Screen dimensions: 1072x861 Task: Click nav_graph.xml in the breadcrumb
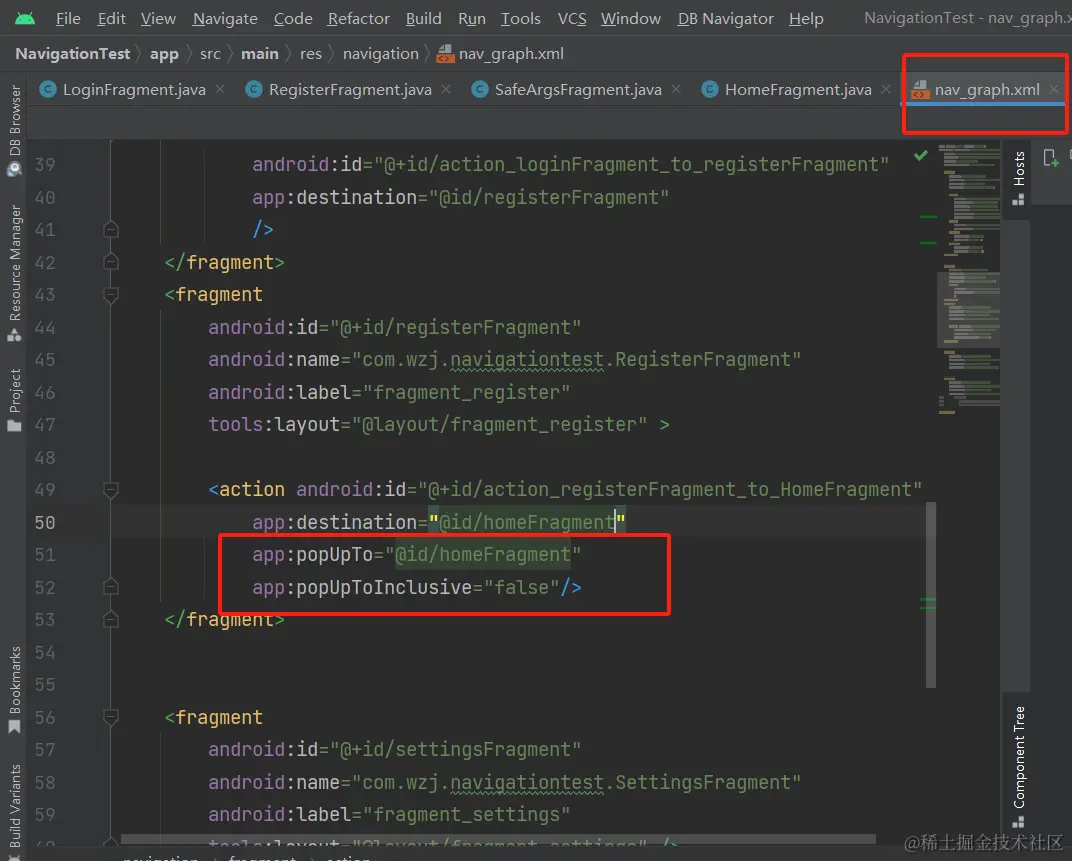pyautogui.click(x=500, y=53)
